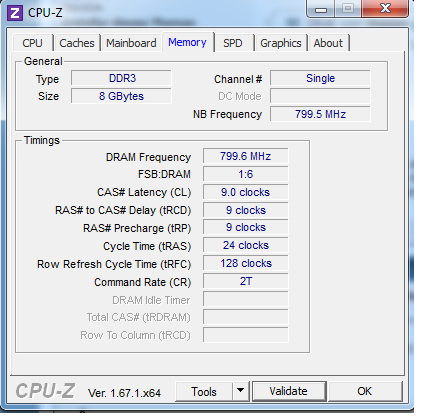
Task: Click the Command Rate (CR) label
Action: pyautogui.click(x=143, y=282)
